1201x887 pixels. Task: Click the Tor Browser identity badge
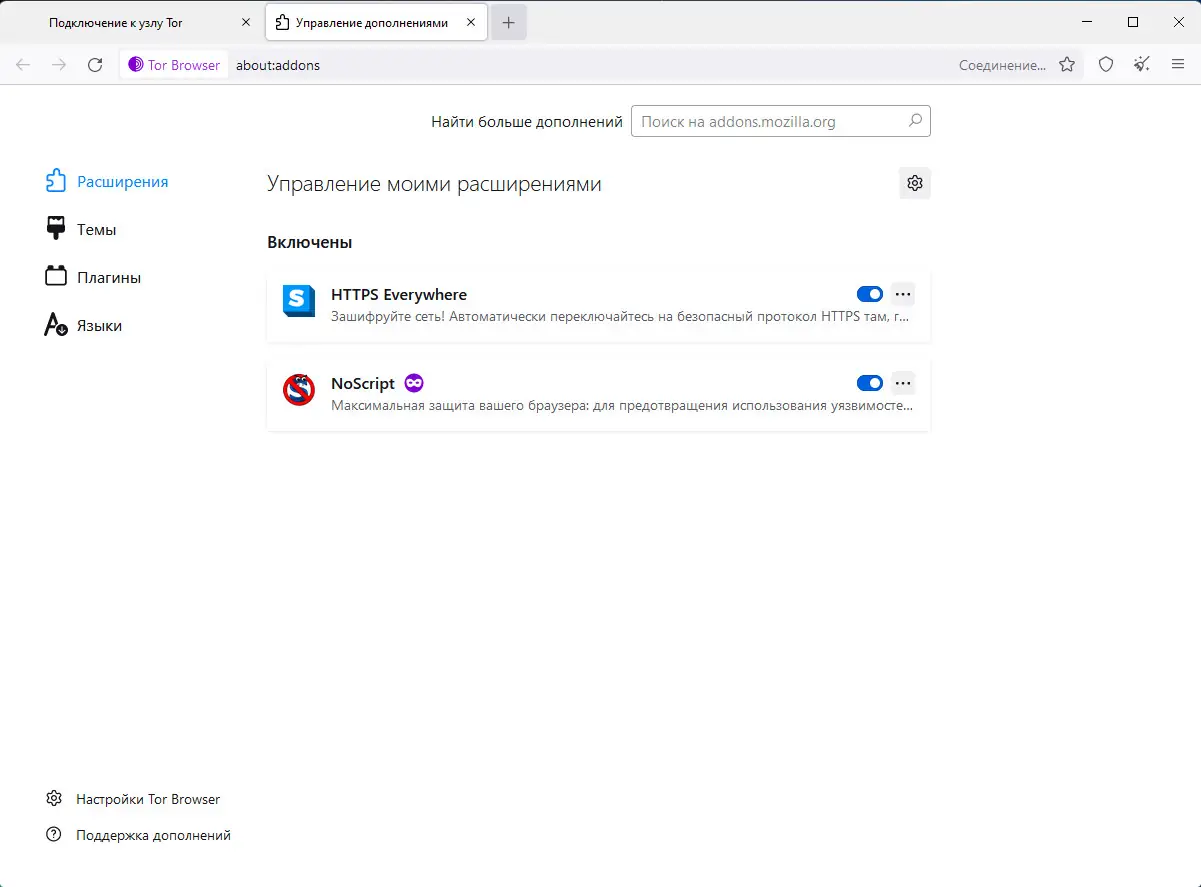tap(174, 65)
